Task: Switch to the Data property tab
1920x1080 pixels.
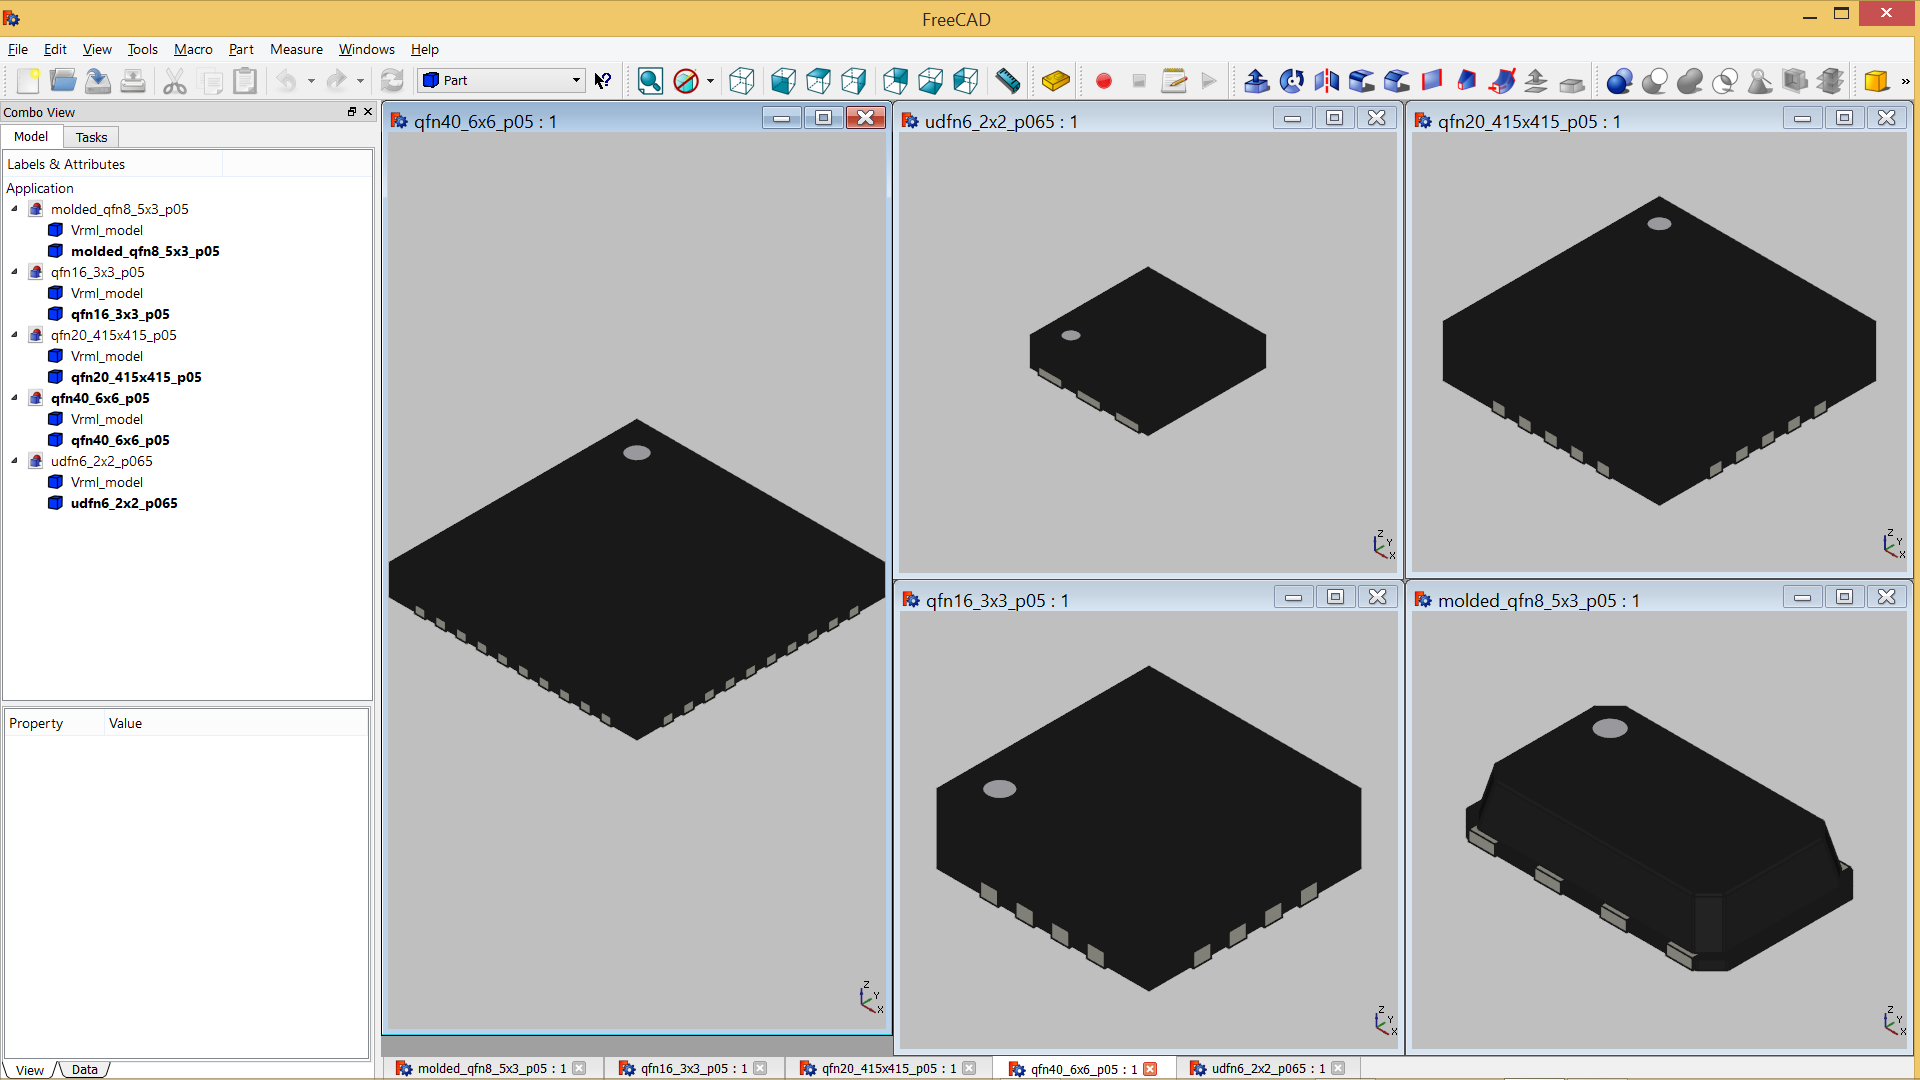Action: point(85,1069)
